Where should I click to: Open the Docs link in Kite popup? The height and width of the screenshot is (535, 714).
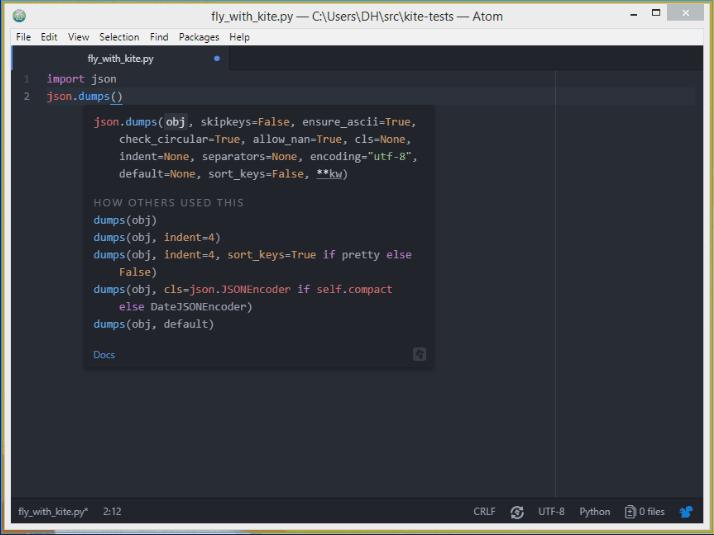tap(104, 355)
